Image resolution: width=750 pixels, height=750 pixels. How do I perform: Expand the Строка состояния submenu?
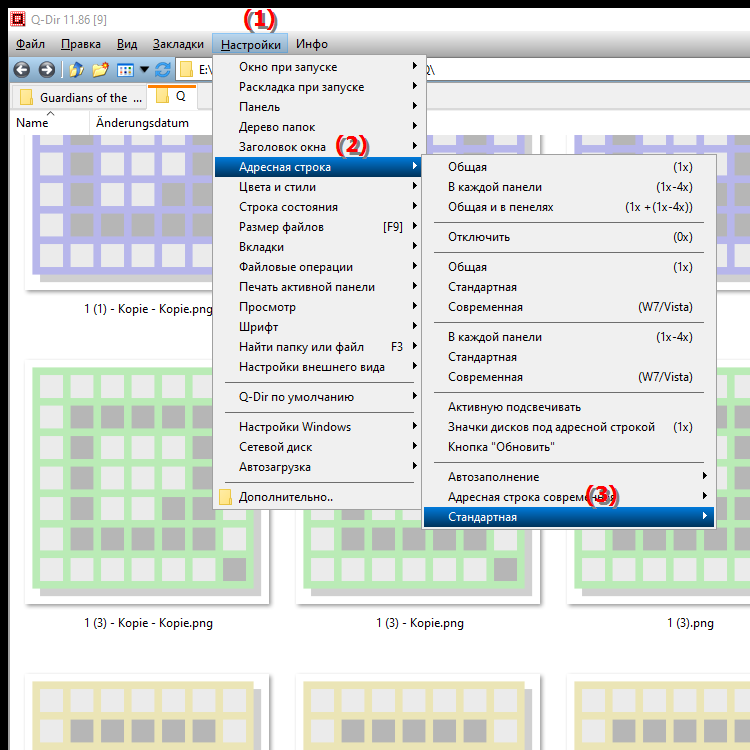click(318, 207)
